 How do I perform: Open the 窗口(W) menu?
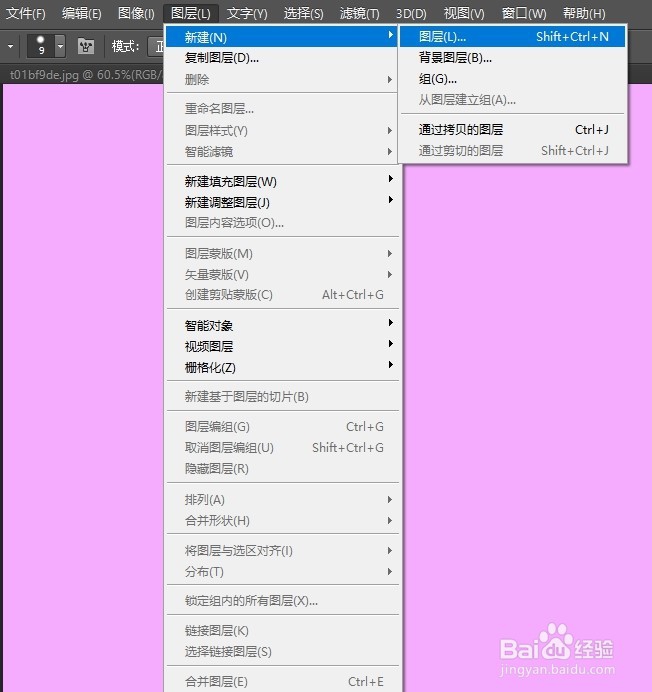click(524, 14)
